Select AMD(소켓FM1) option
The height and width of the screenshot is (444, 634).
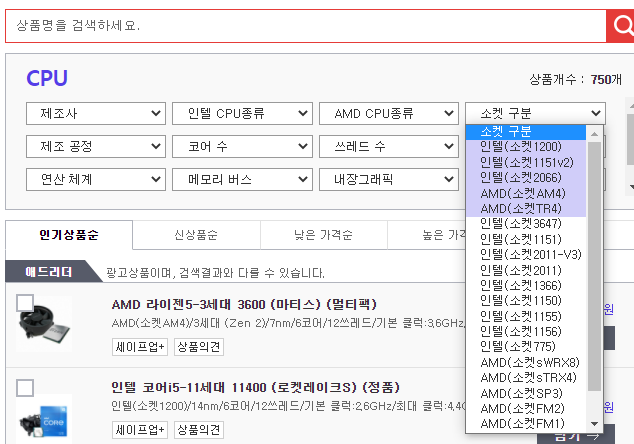click(526, 424)
